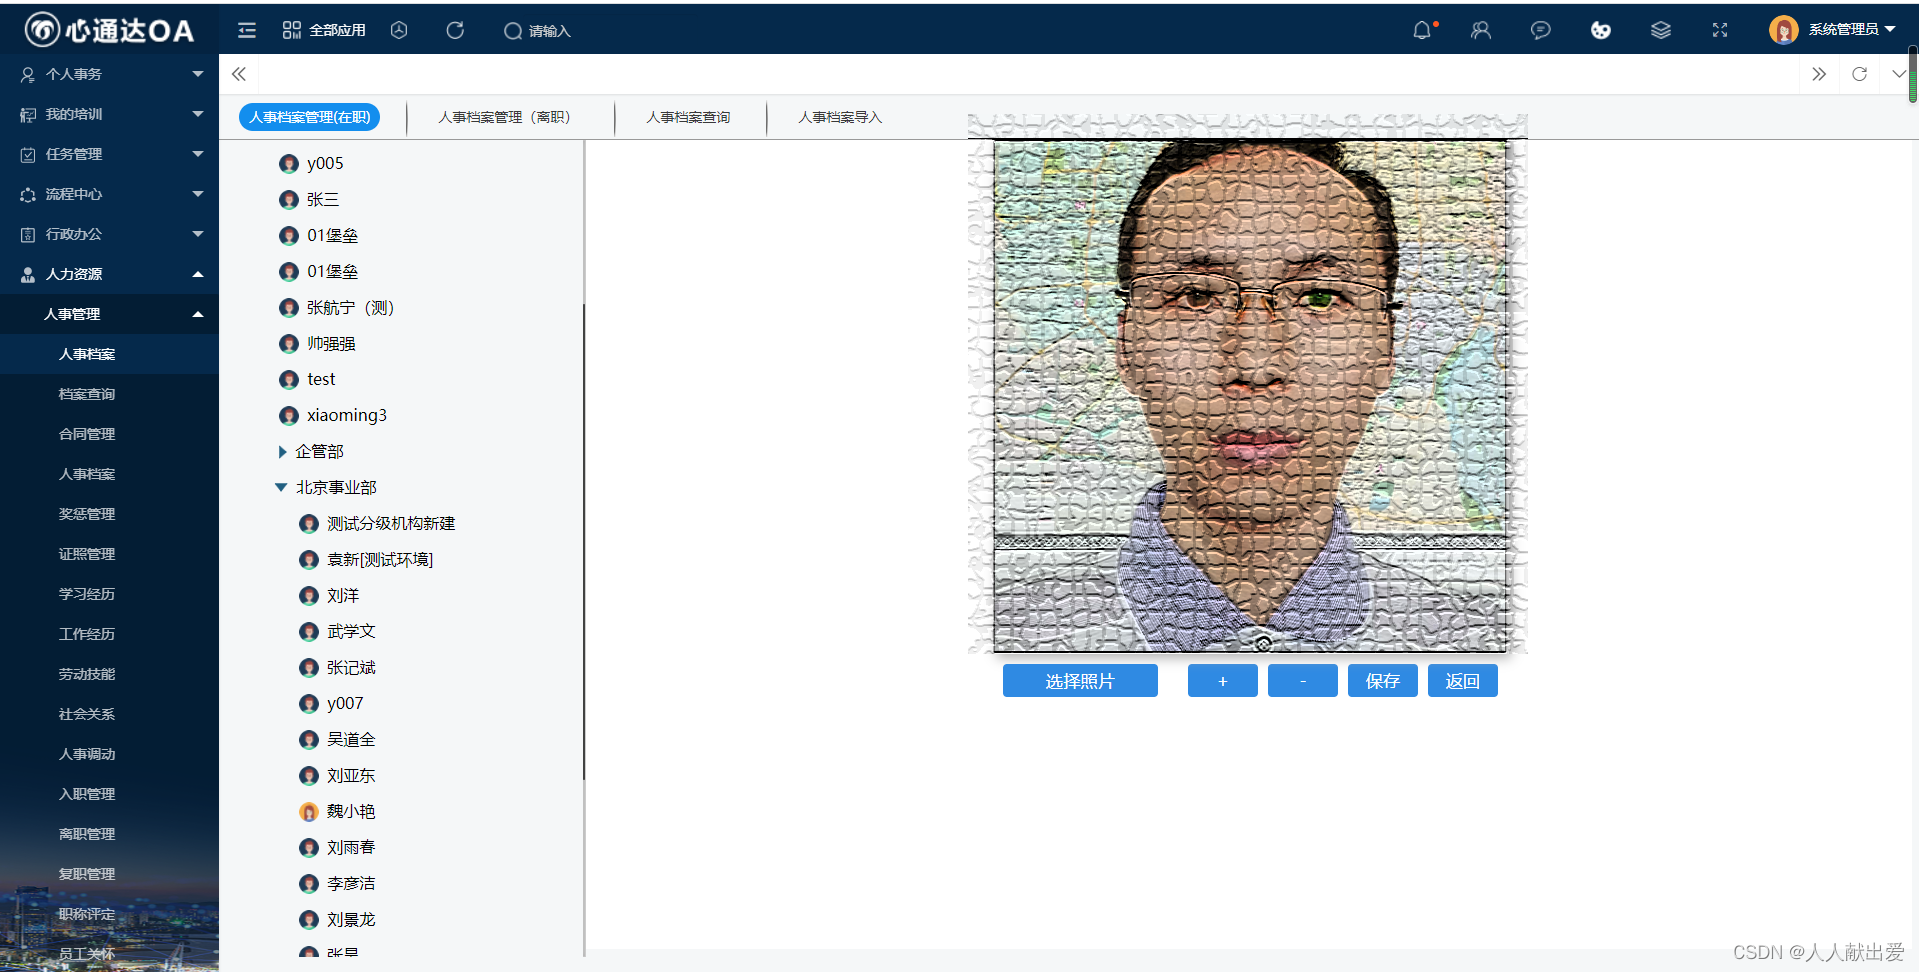1919x972 pixels.
Task: Reload the current tab with refresh icon
Action: click(1860, 74)
